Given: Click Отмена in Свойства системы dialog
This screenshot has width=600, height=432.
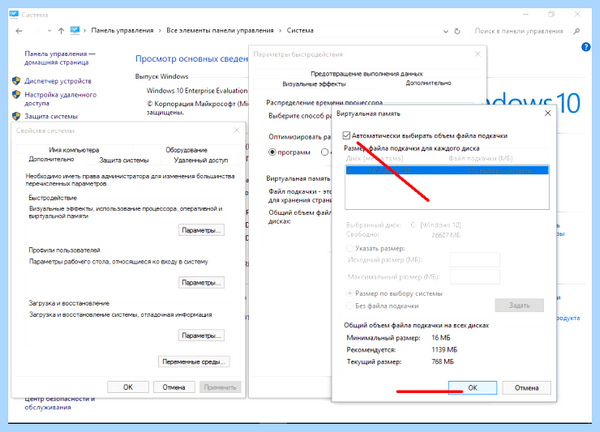Looking at the screenshot, I should (174, 387).
